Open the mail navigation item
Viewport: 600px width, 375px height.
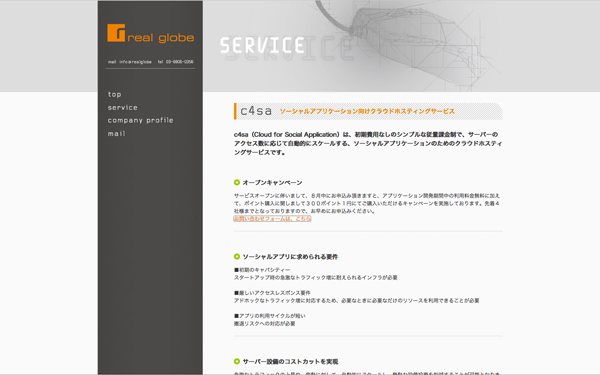point(116,134)
